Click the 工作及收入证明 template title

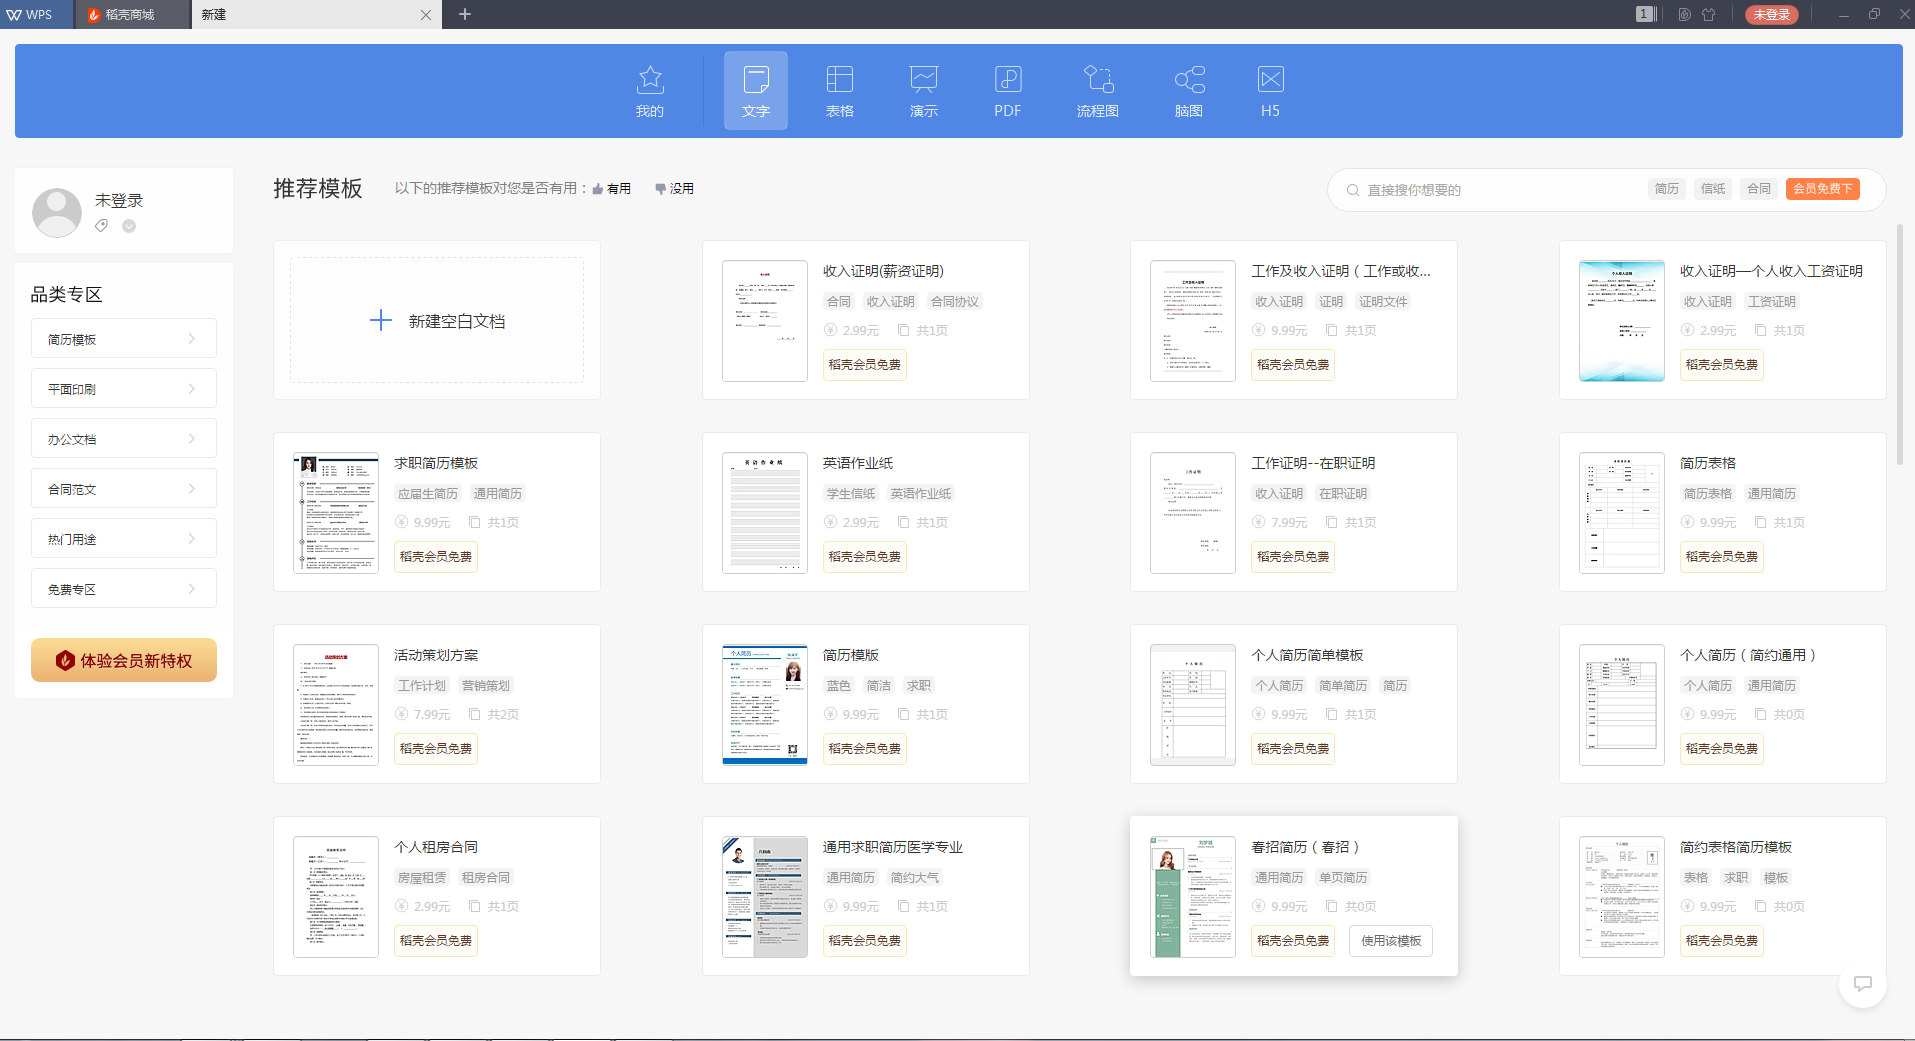click(x=1341, y=271)
